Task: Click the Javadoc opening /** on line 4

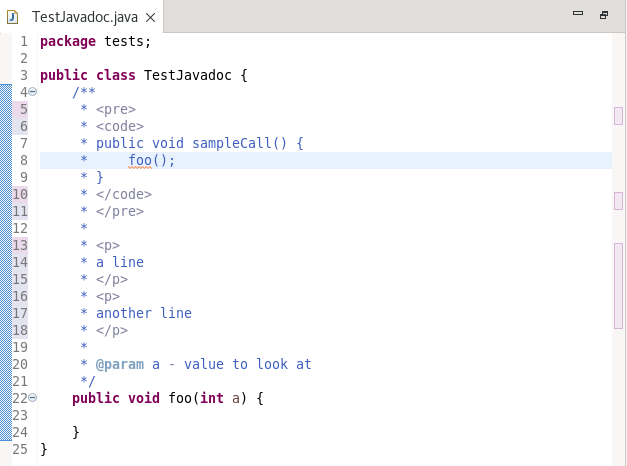Action: [x=84, y=92]
